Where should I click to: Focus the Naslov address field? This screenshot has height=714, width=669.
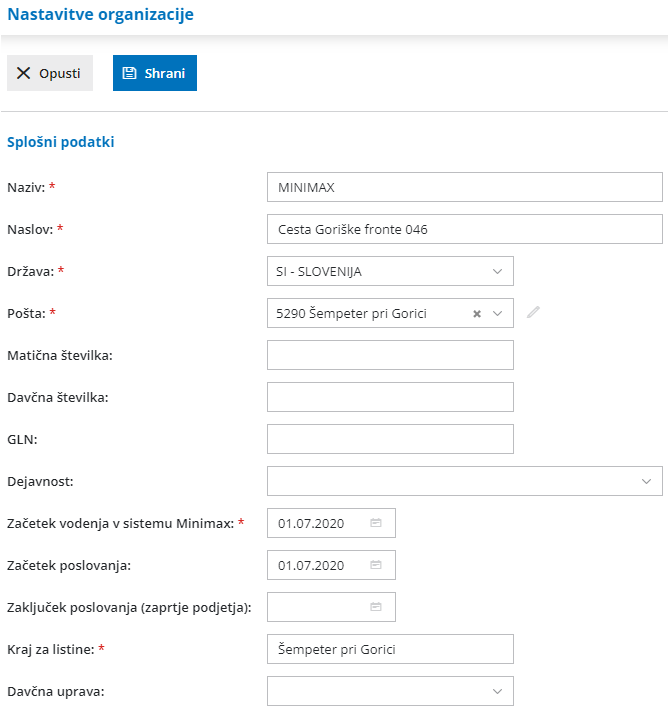[x=465, y=229]
